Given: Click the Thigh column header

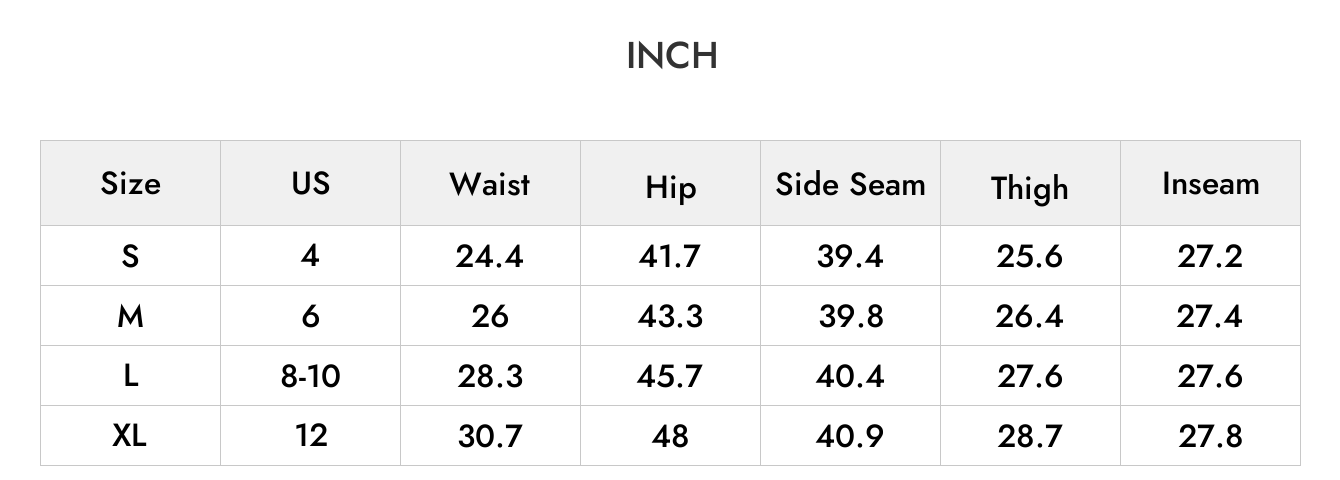Looking at the screenshot, I should click(x=1030, y=188).
